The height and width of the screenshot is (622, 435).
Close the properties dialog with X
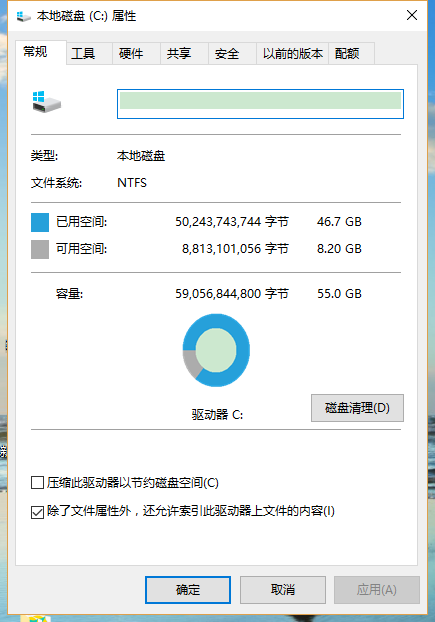coord(412,15)
